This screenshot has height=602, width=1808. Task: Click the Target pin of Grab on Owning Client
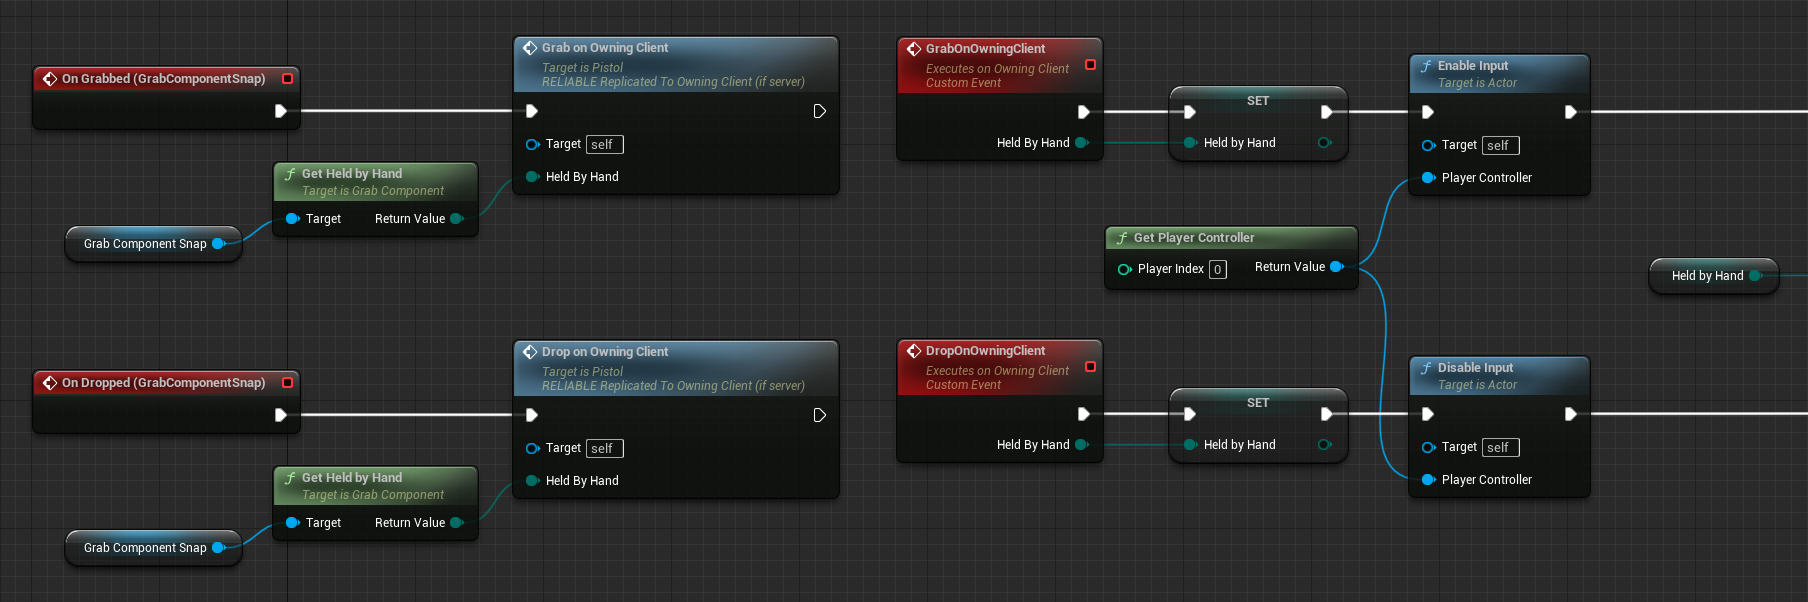click(x=533, y=144)
